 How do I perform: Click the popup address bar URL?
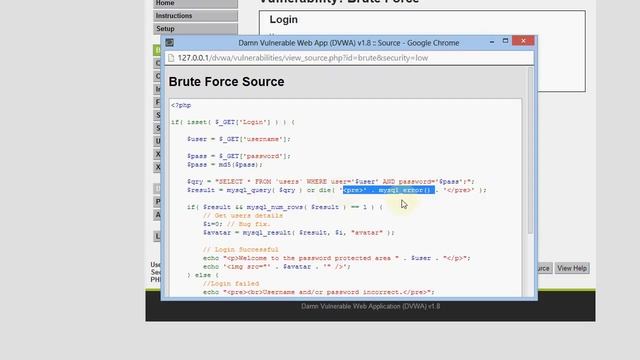click(303, 58)
